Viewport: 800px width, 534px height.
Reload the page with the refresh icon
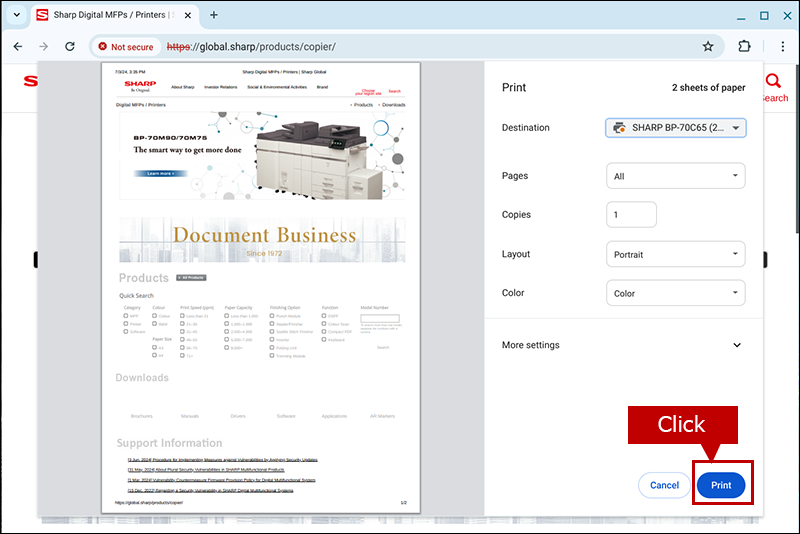click(70, 46)
